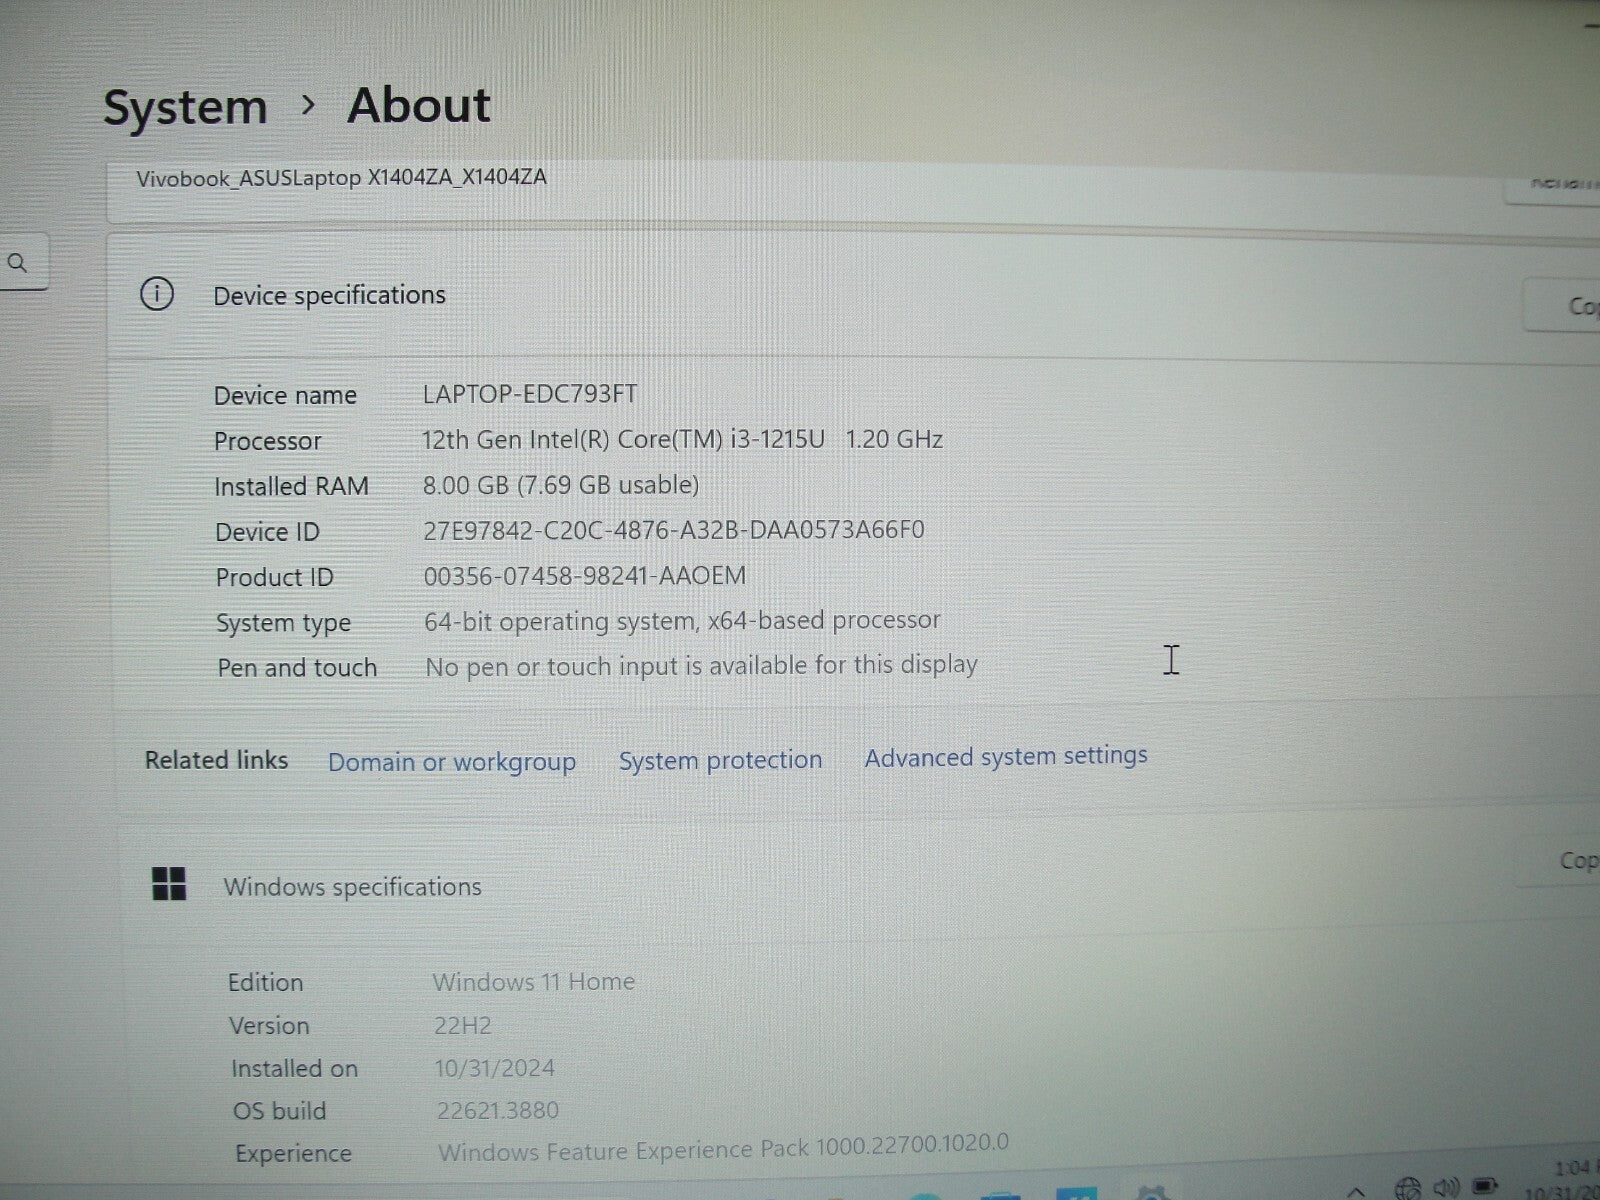1600x1200 pixels.
Task: Open network status from the globe tray icon
Action: click(x=1408, y=1188)
